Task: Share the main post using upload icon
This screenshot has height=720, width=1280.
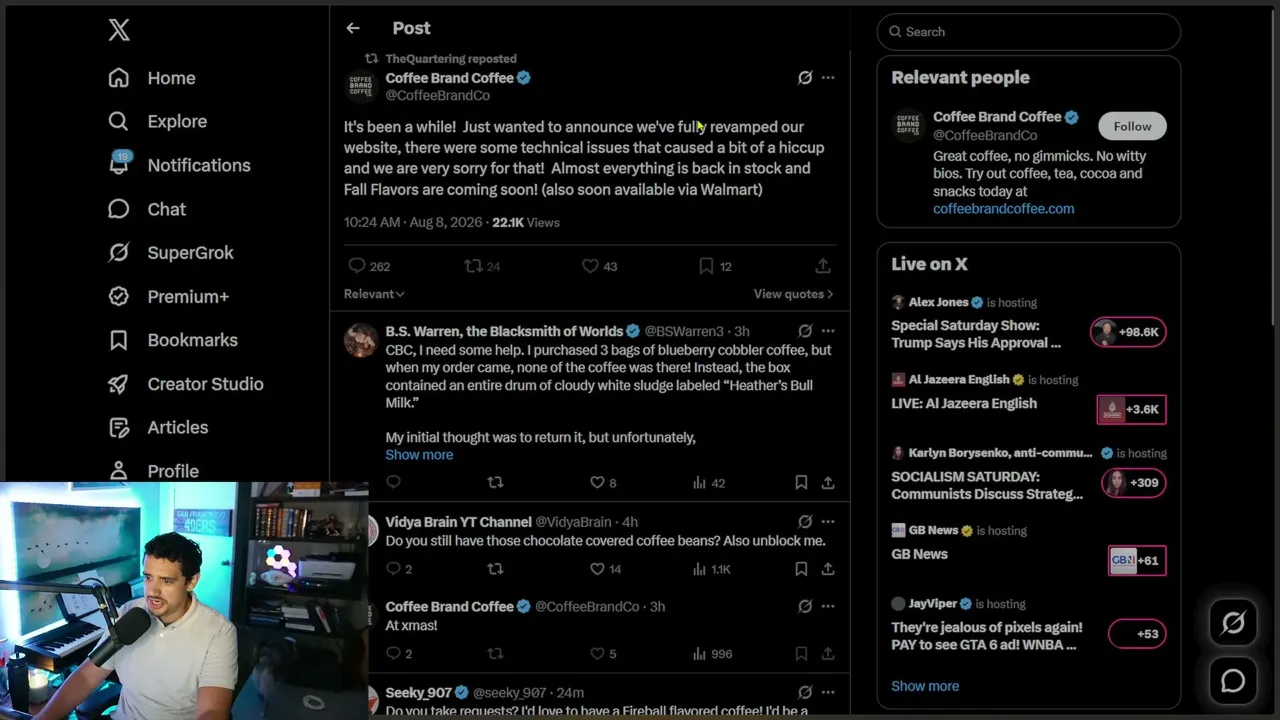Action: (x=823, y=266)
